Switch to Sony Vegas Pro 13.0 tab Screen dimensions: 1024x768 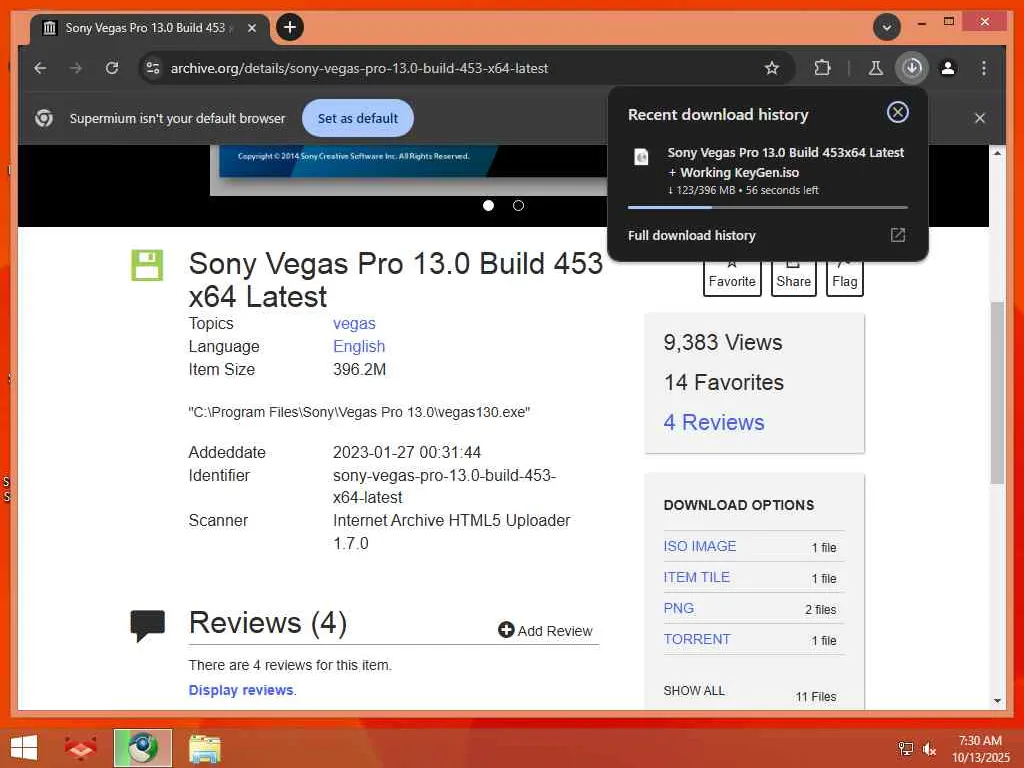[x=146, y=28]
